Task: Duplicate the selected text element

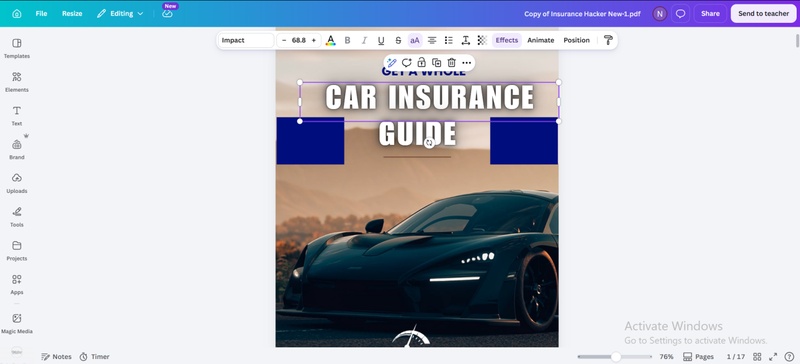Action: point(437,63)
